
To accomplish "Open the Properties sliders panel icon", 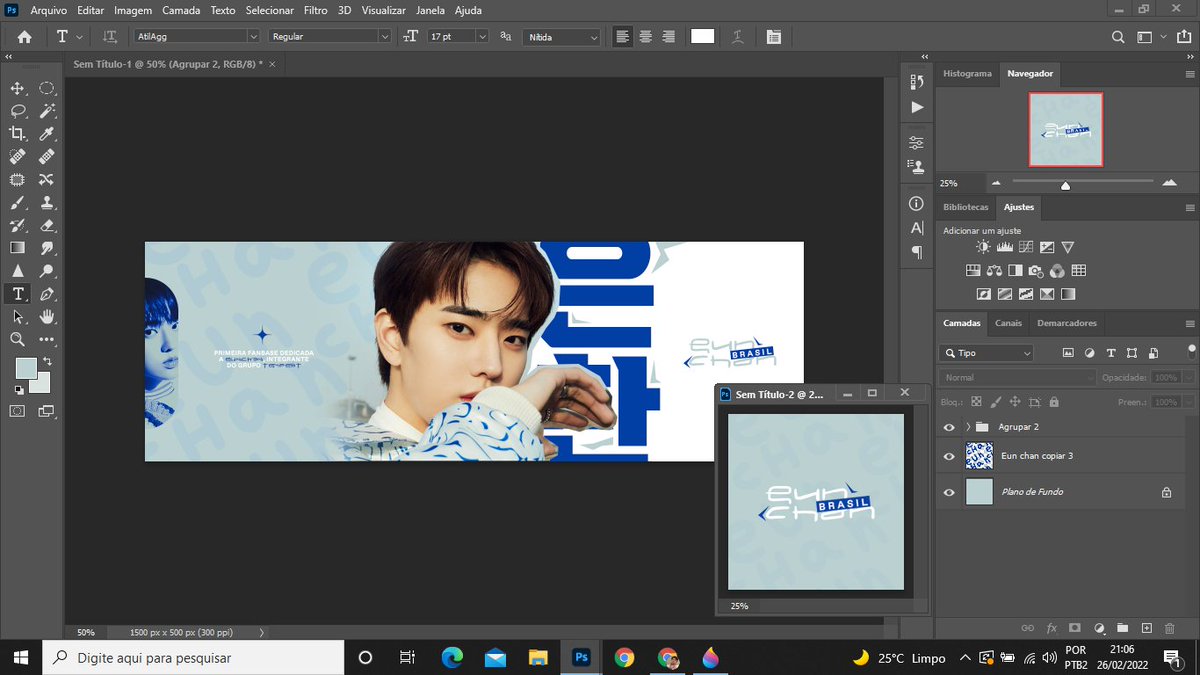I will pyautogui.click(x=917, y=143).
